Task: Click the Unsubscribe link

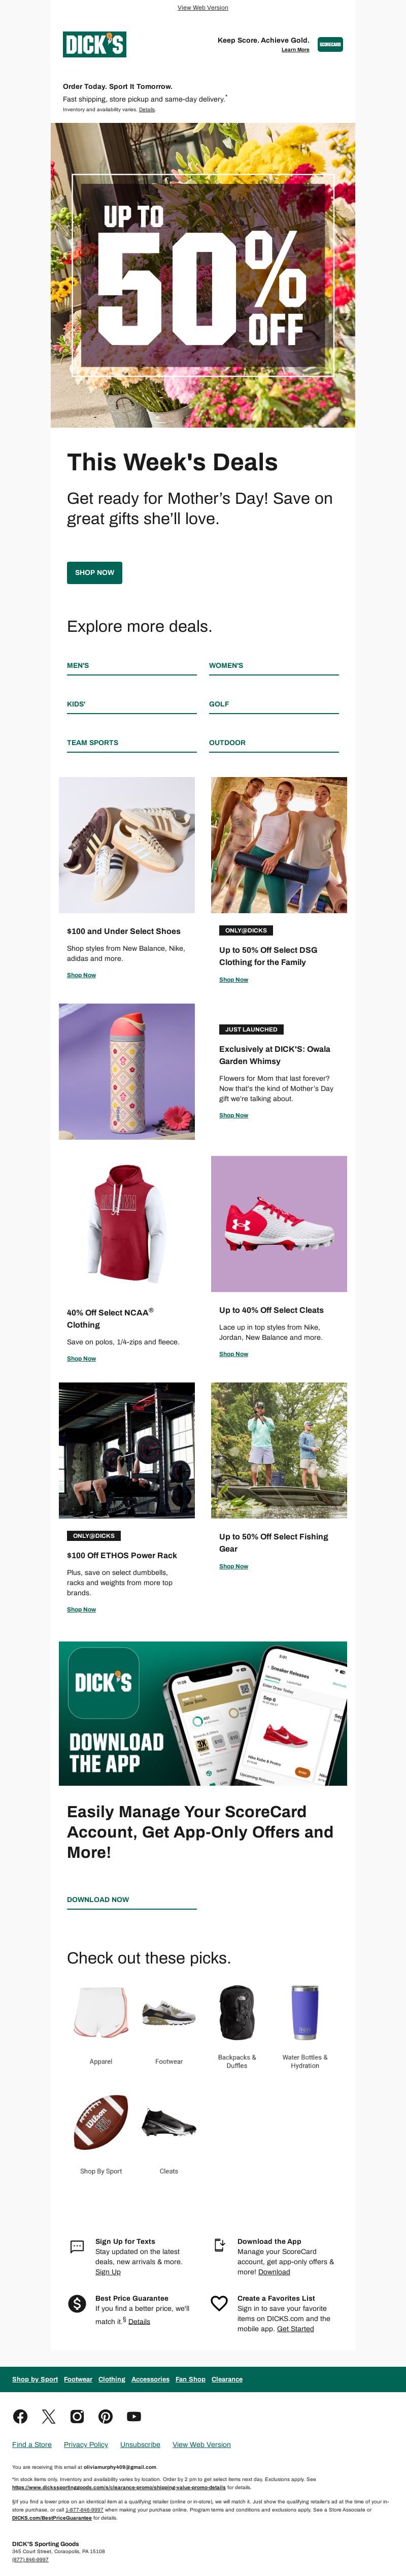Action: [140, 2444]
